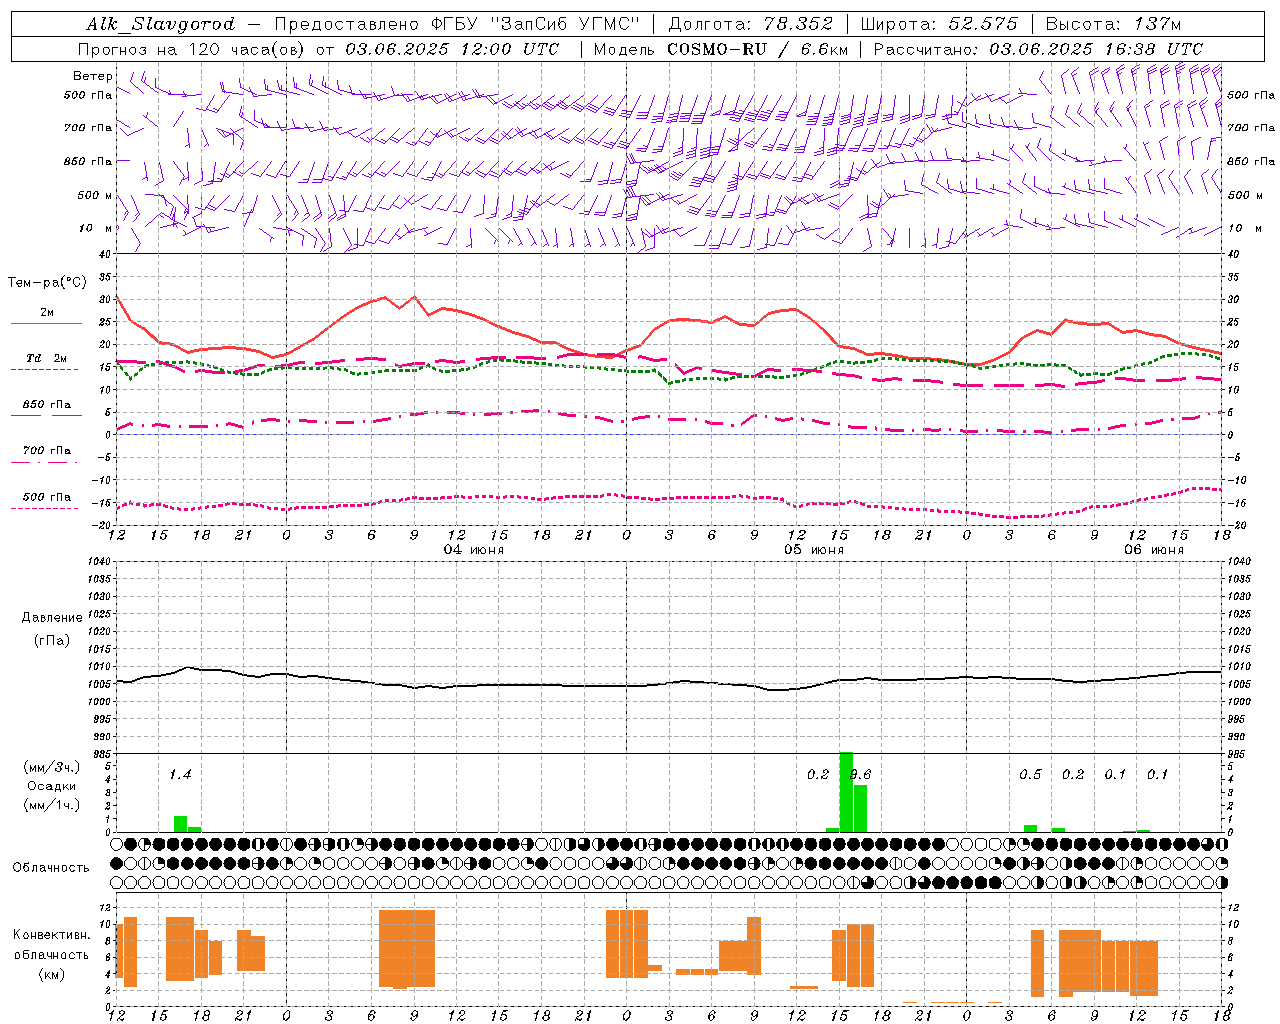
Task: Click the altitude label Высота: 137м
Action: [x=1113, y=24]
